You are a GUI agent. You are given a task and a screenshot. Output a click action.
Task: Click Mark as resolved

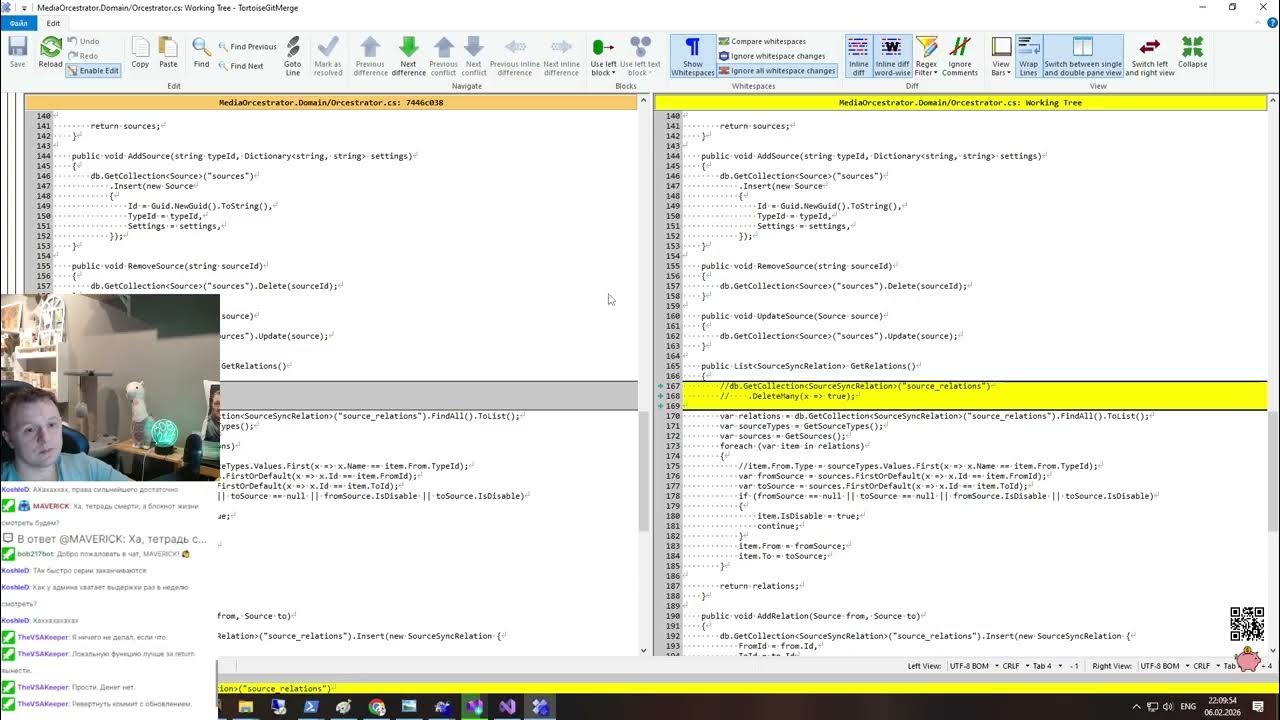(328, 56)
